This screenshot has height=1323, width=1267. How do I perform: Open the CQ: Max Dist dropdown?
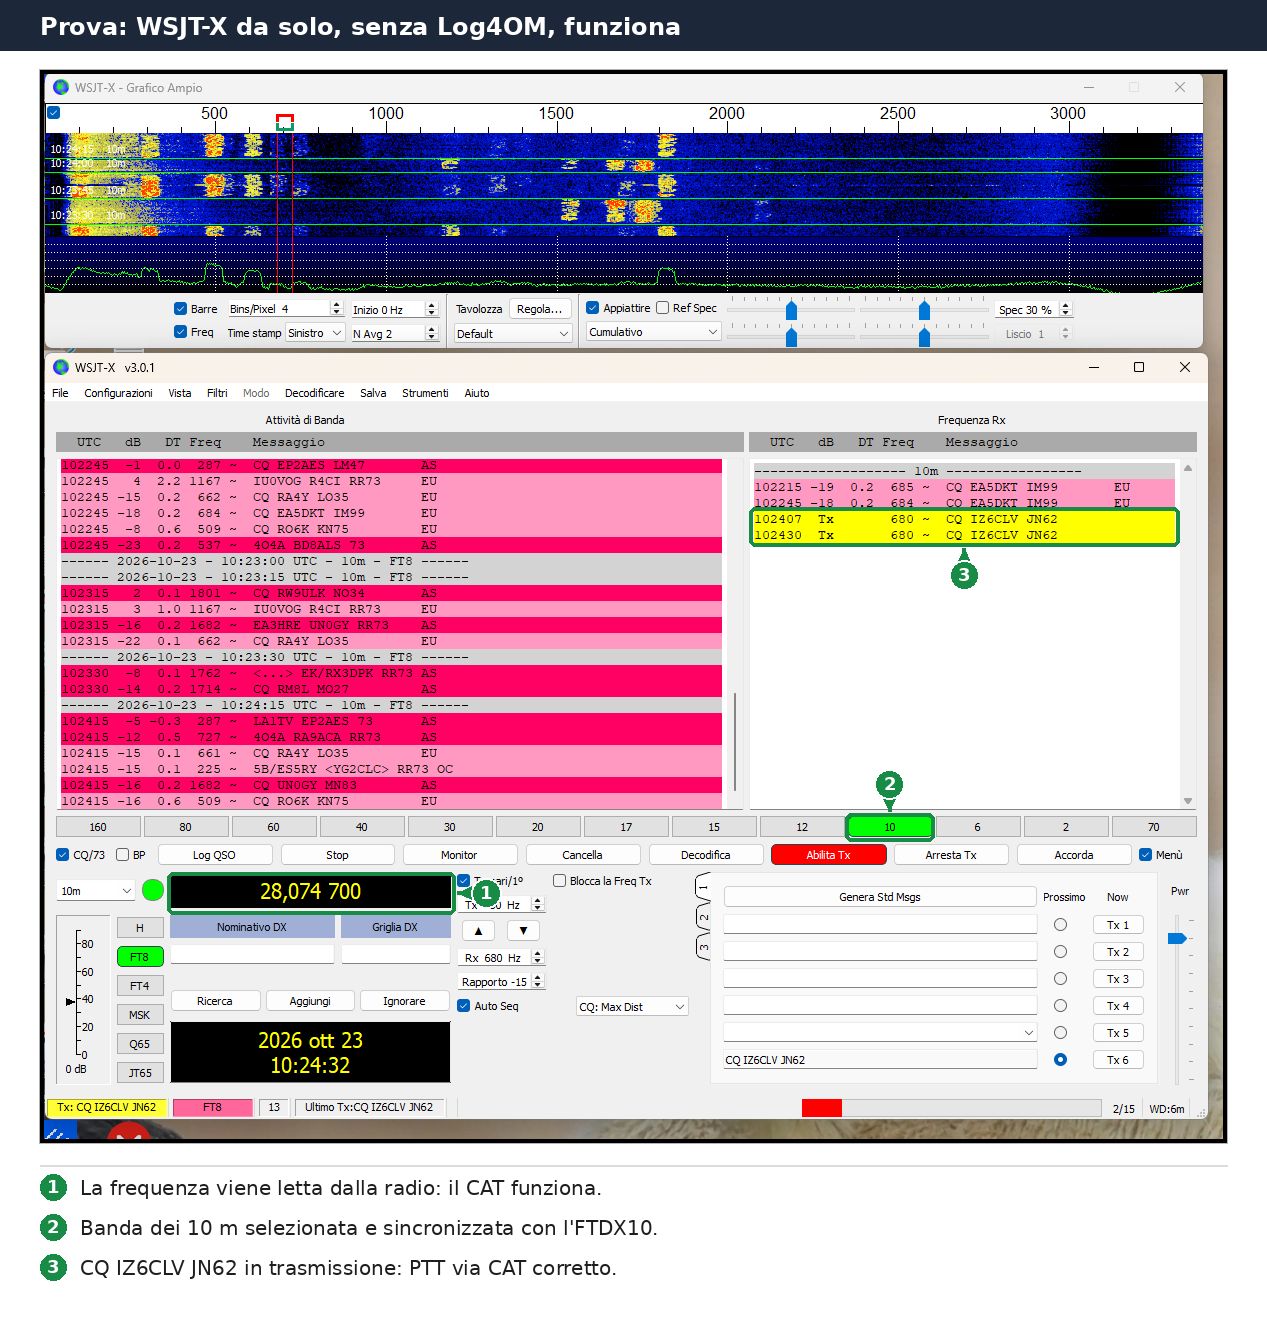(633, 1007)
